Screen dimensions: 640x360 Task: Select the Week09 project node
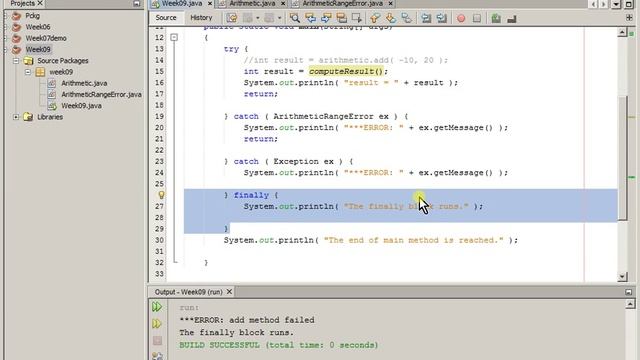click(38, 49)
